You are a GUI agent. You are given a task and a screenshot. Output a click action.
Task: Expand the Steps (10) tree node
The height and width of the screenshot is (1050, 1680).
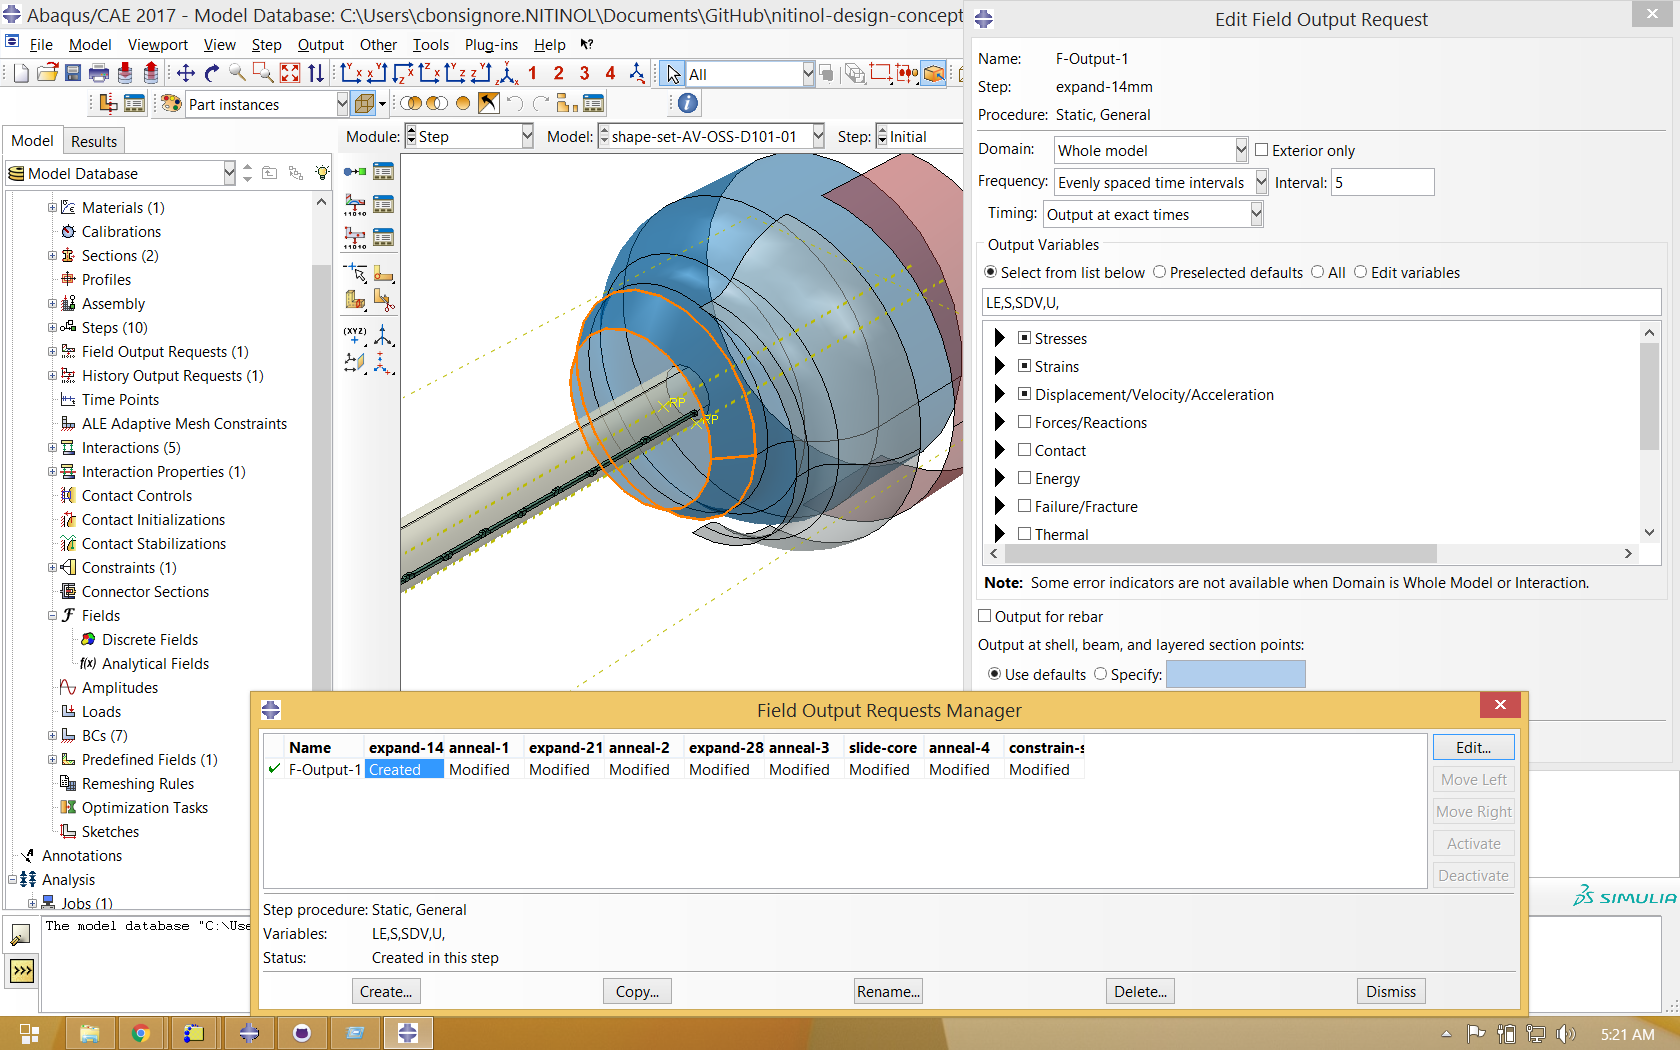(52, 327)
